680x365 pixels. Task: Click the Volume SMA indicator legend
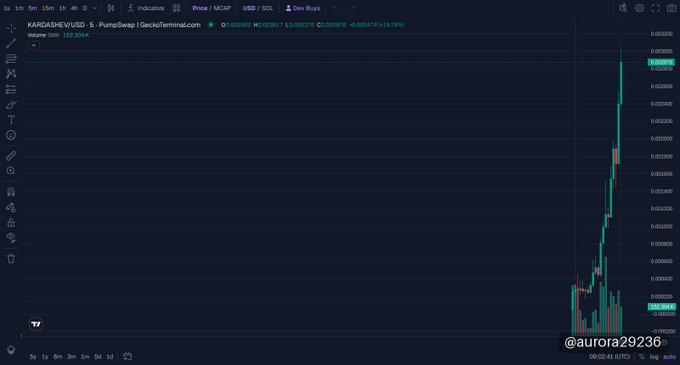58,35
